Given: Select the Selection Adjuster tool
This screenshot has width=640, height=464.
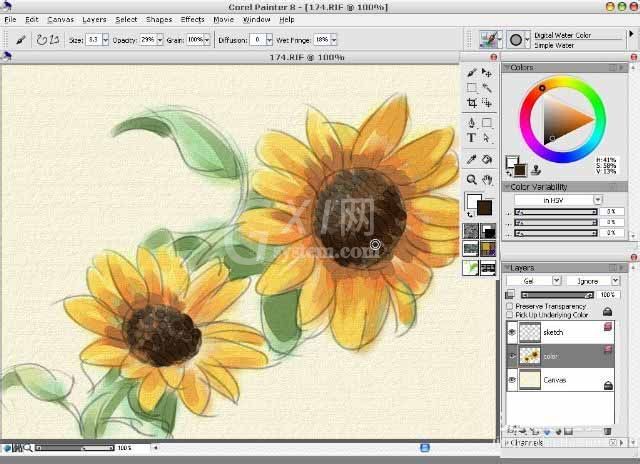Looking at the screenshot, I should coord(487,103).
